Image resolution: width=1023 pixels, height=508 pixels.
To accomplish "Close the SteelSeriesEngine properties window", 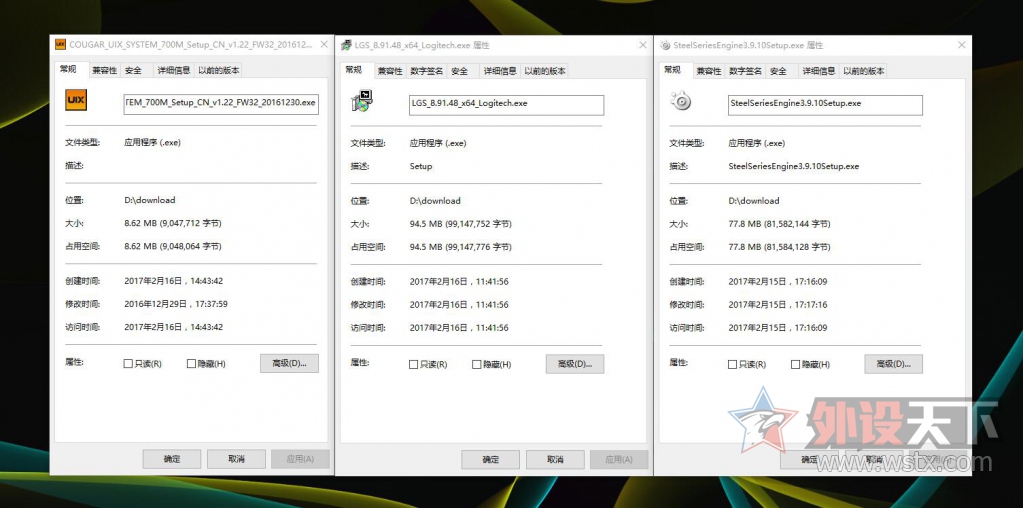I will pyautogui.click(x=961, y=45).
